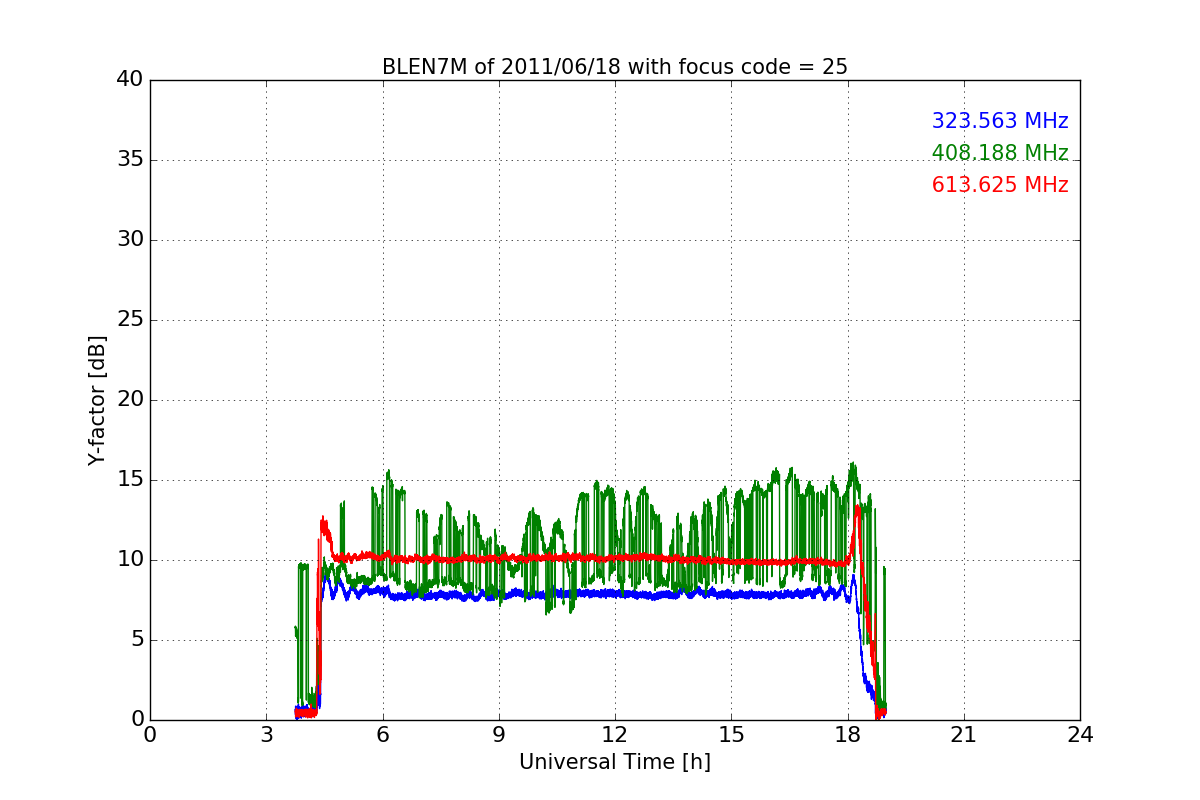Click the y-axis tick label '30'
The image size is (1200, 800).
pyautogui.click(x=130, y=240)
